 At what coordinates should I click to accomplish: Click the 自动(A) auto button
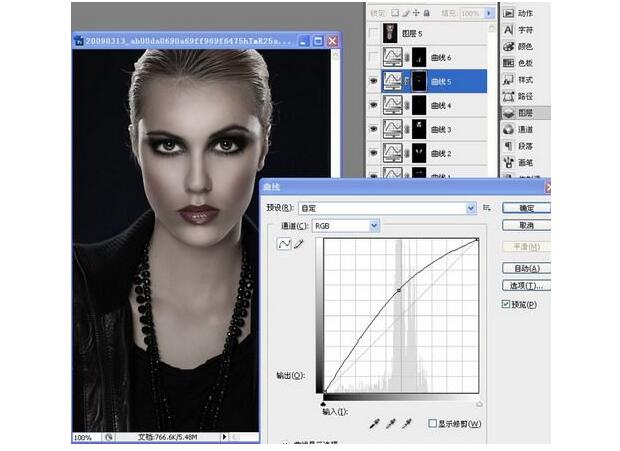tap(526, 268)
